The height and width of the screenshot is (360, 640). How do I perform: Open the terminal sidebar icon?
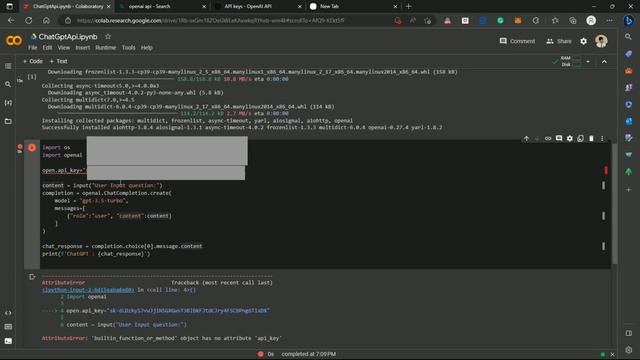[8, 341]
